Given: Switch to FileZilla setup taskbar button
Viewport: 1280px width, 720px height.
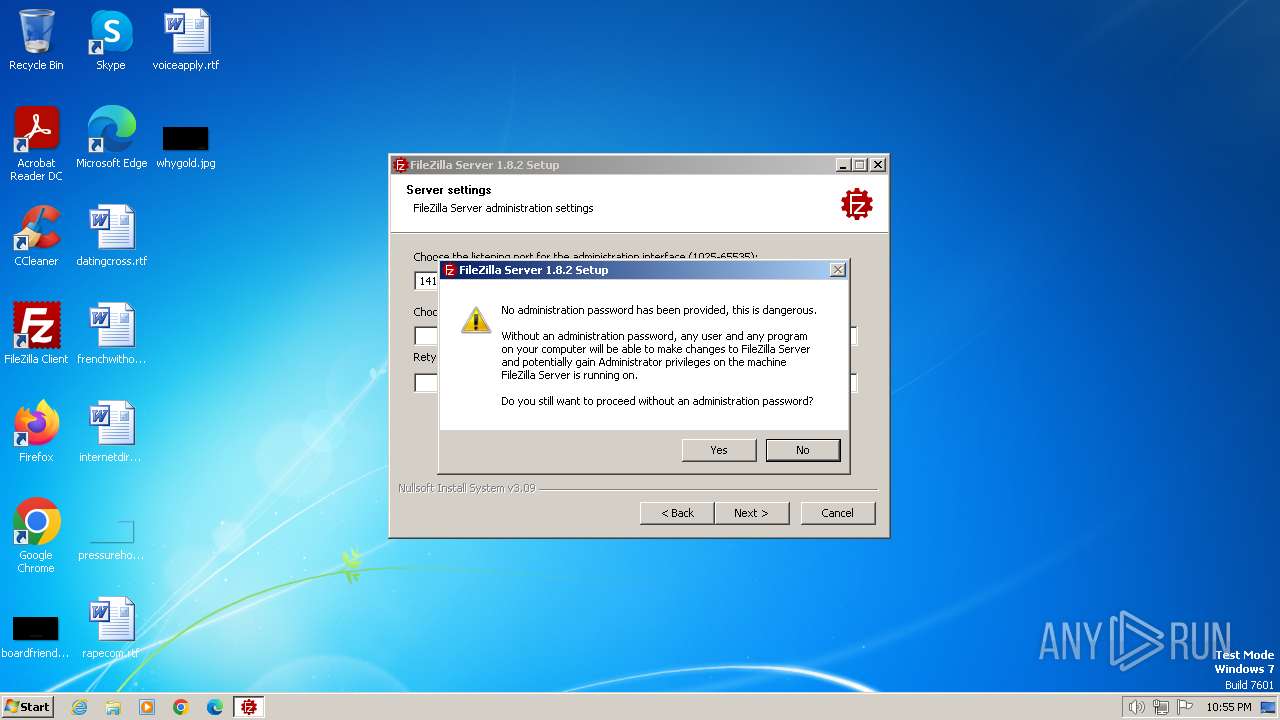Looking at the screenshot, I should coord(249,707).
